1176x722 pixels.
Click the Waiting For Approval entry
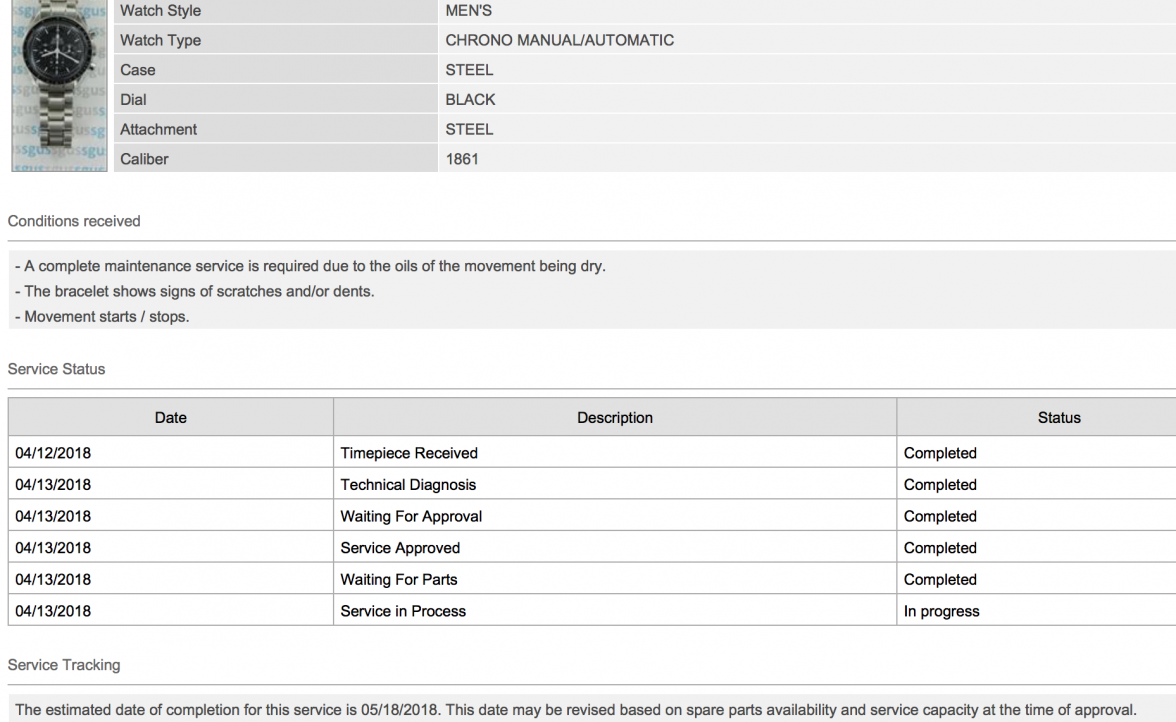411,517
